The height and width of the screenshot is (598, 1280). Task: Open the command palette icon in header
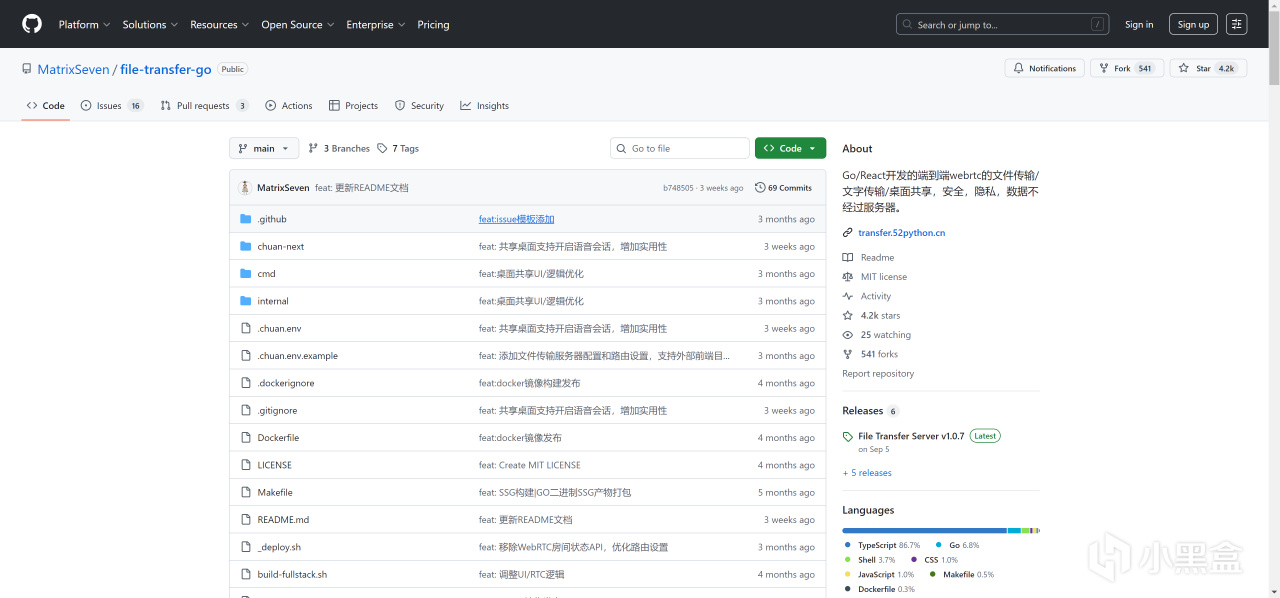point(1237,24)
